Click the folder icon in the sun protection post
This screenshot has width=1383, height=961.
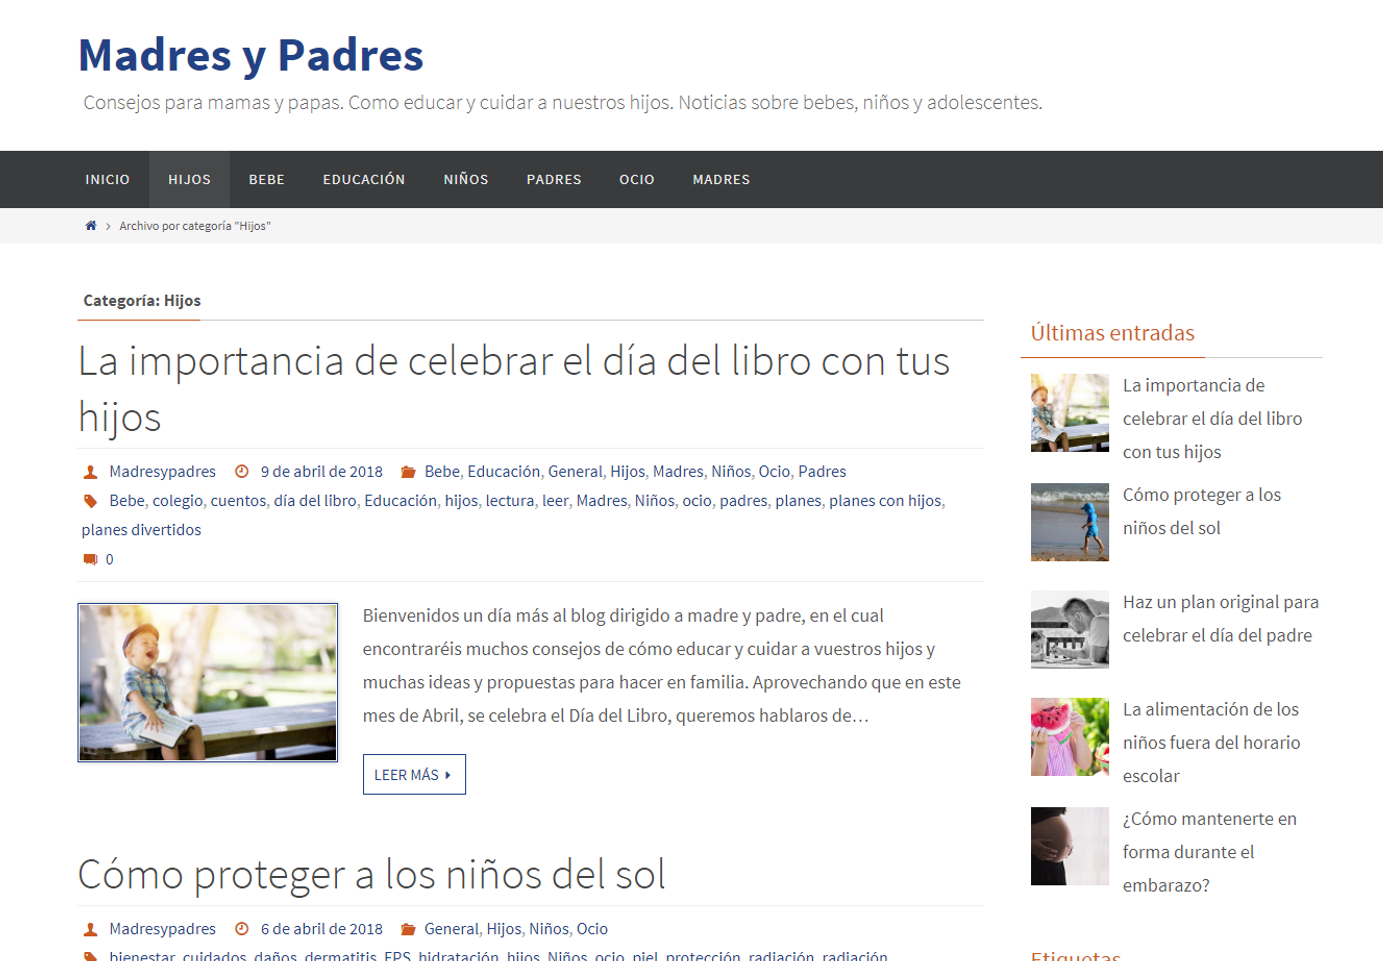[408, 929]
